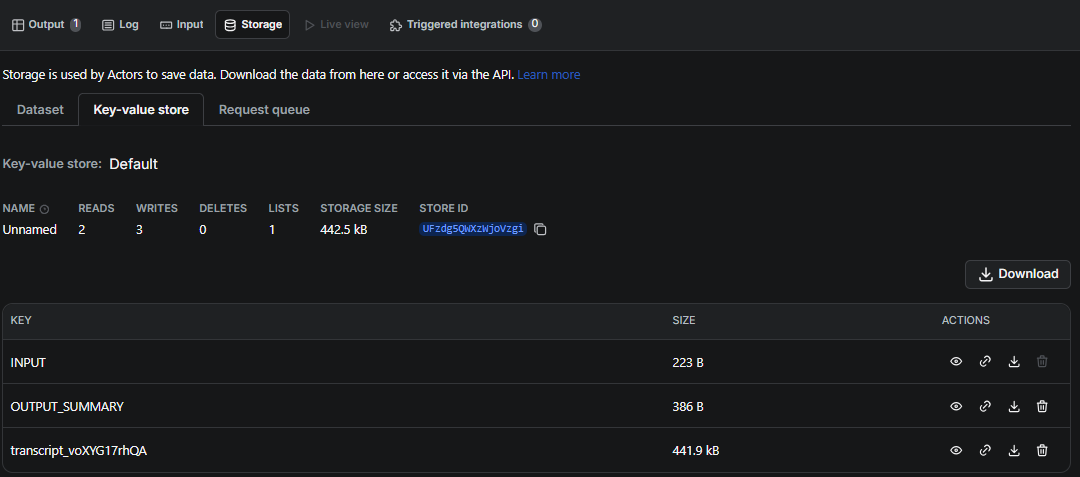
Task: Click the SIZE column header
Action: [684, 320]
